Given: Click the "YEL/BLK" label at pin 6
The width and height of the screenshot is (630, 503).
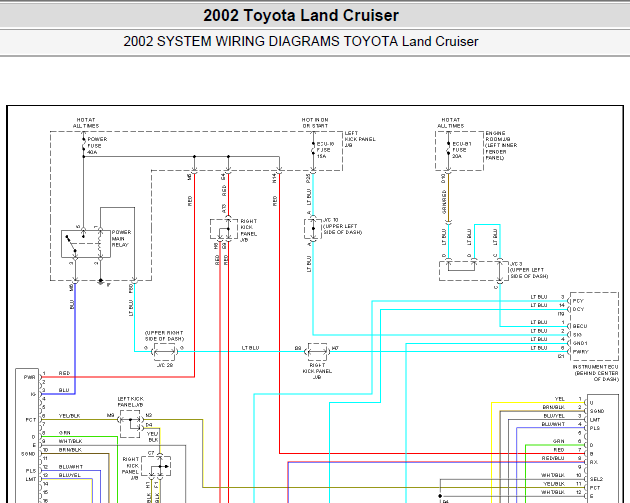Looking at the screenshot, I should 70,416.
